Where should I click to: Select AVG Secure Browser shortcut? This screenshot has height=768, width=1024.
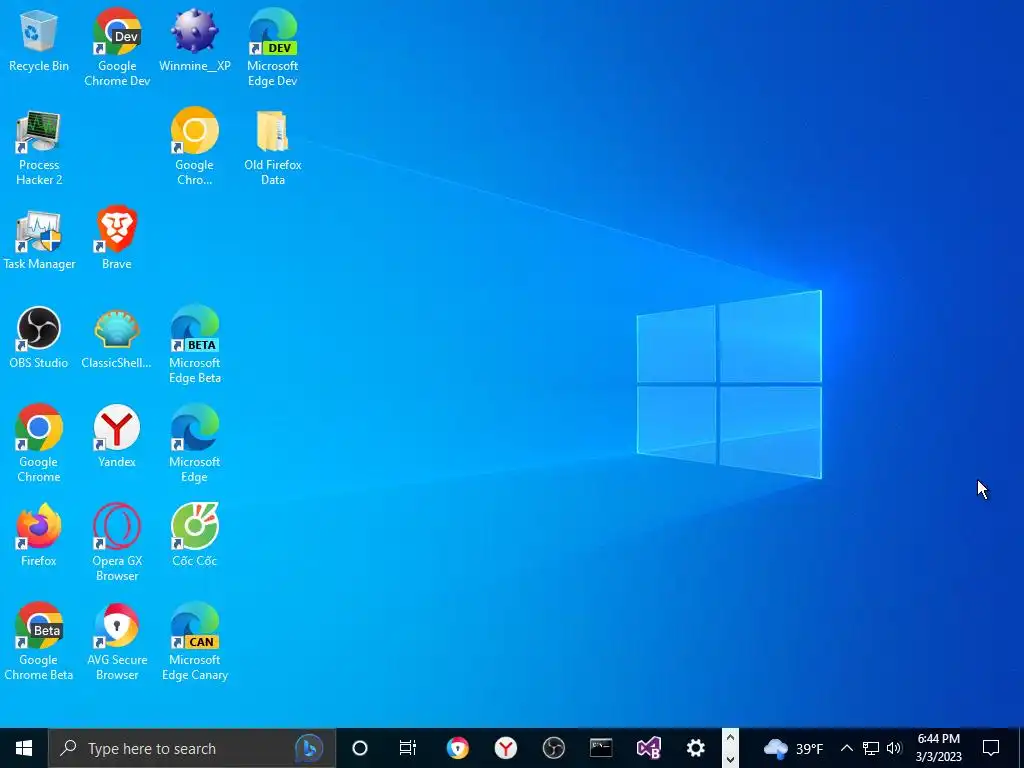117,641
